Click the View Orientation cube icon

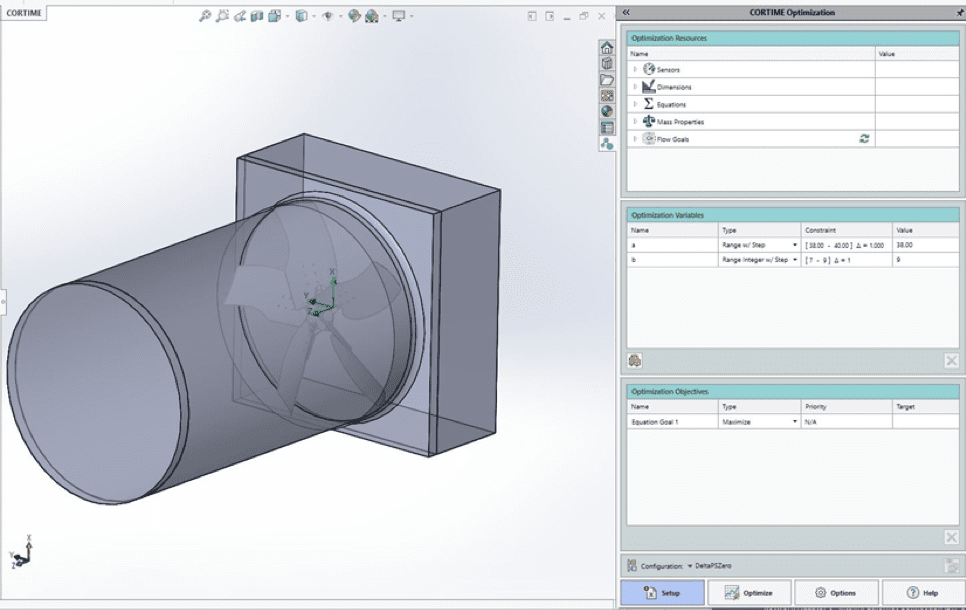(x=275, y=16)
